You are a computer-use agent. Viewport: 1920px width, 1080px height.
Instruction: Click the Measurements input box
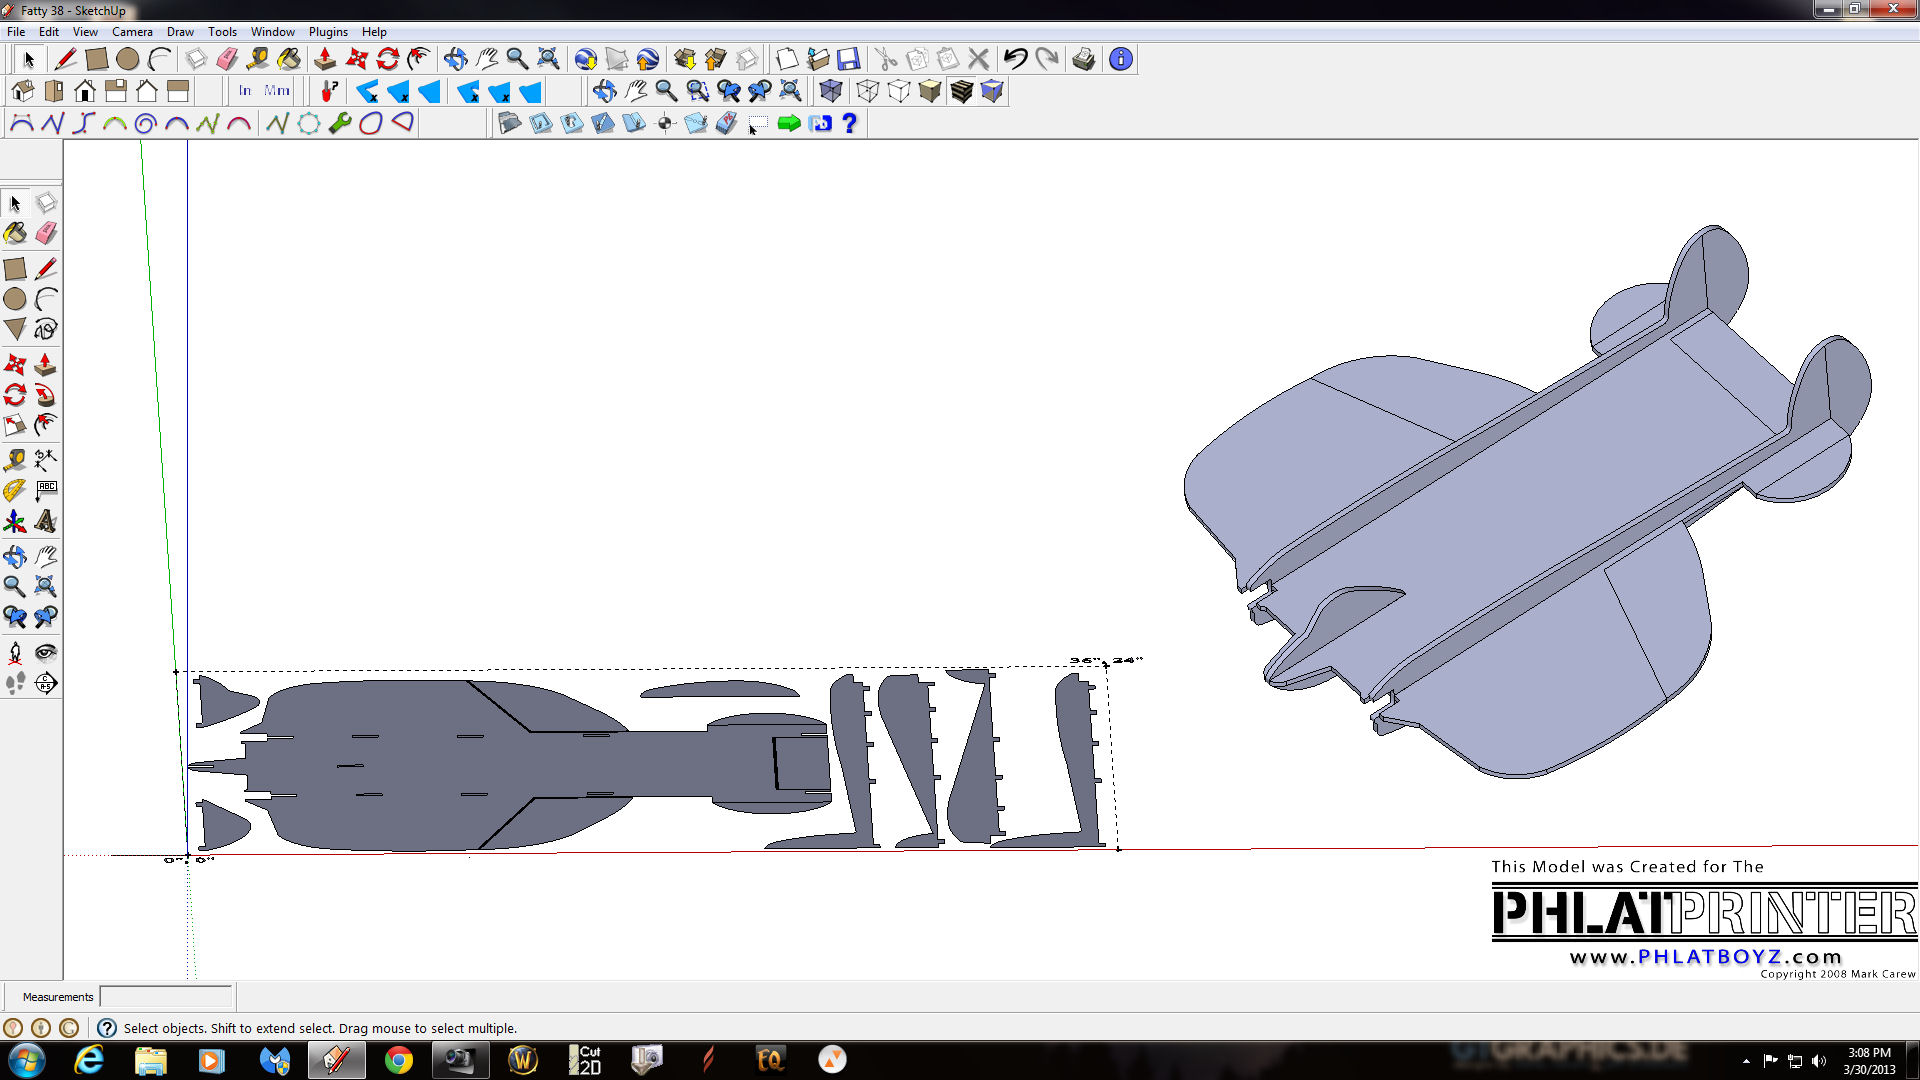click(166, 997)
